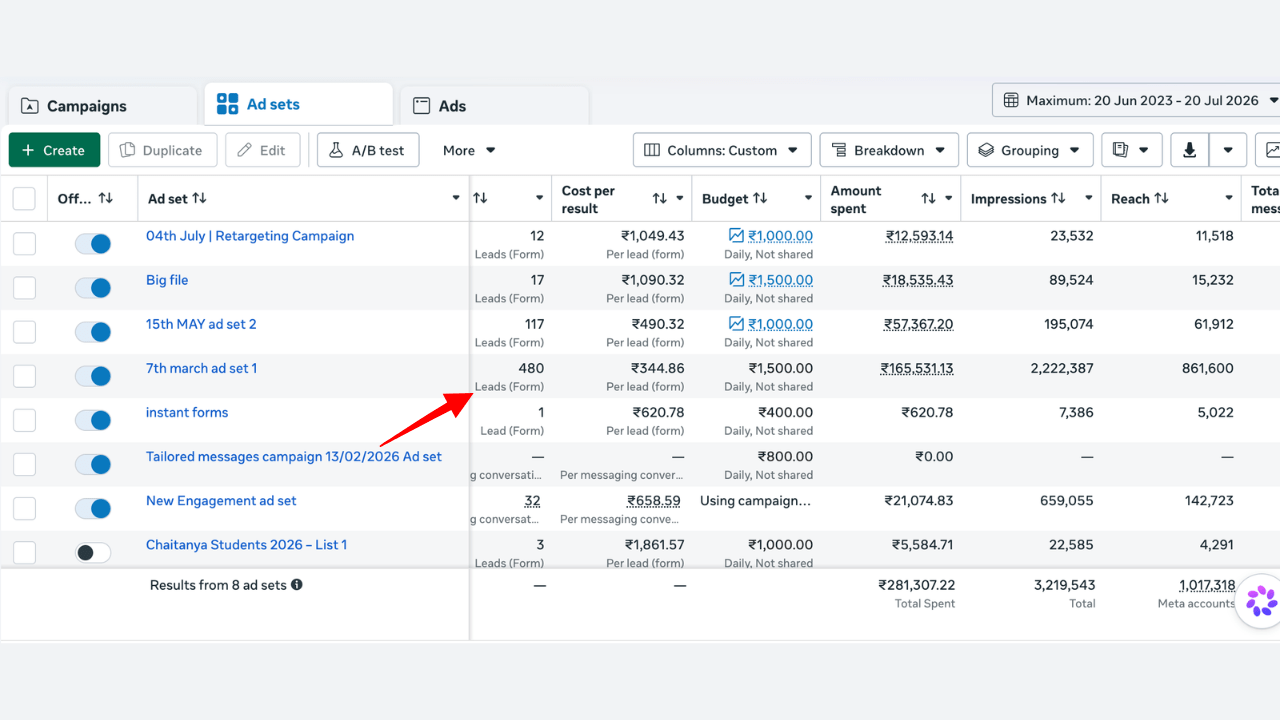This screenshot has width=1280, height=720.
Task: Click budget ₹1,000.00 of 15th MAY ad set 2
Action: click(781, 324)
